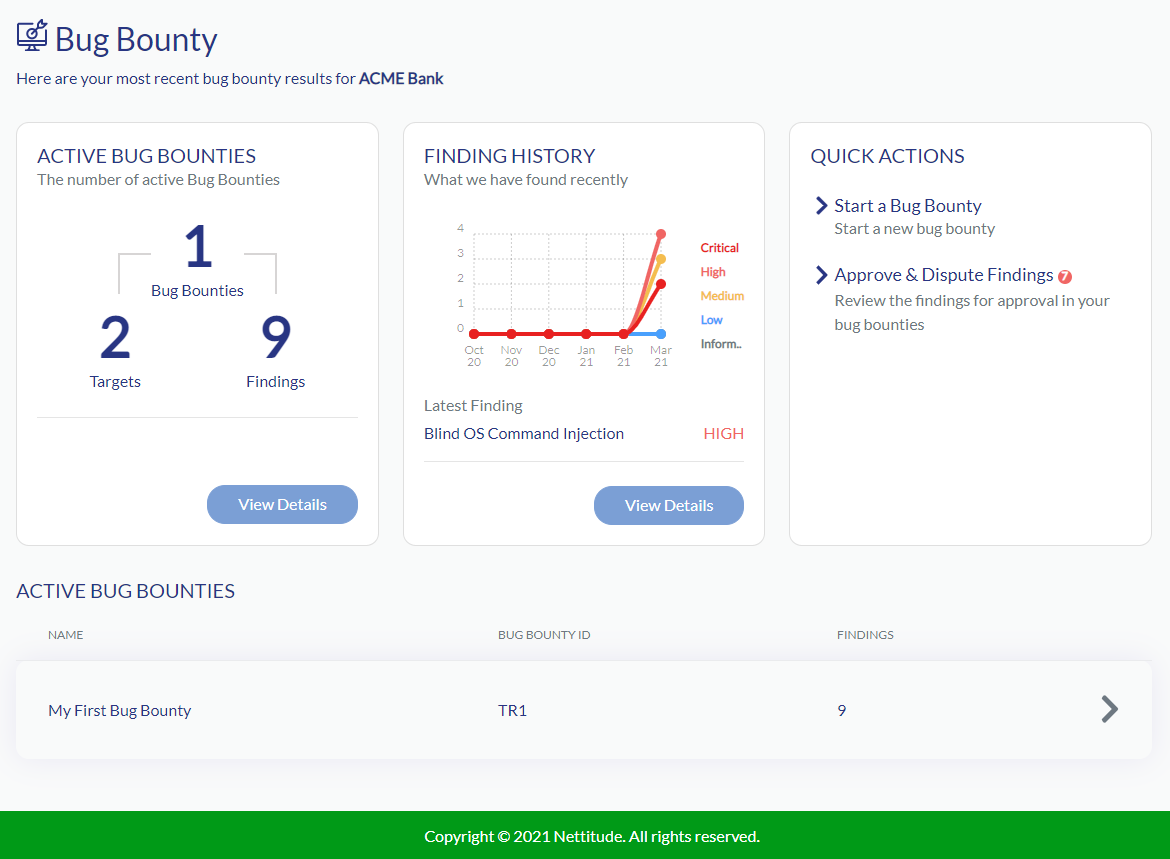Click the Targets count 2
Screen dimensions: 1170x859
coord(115,337)
